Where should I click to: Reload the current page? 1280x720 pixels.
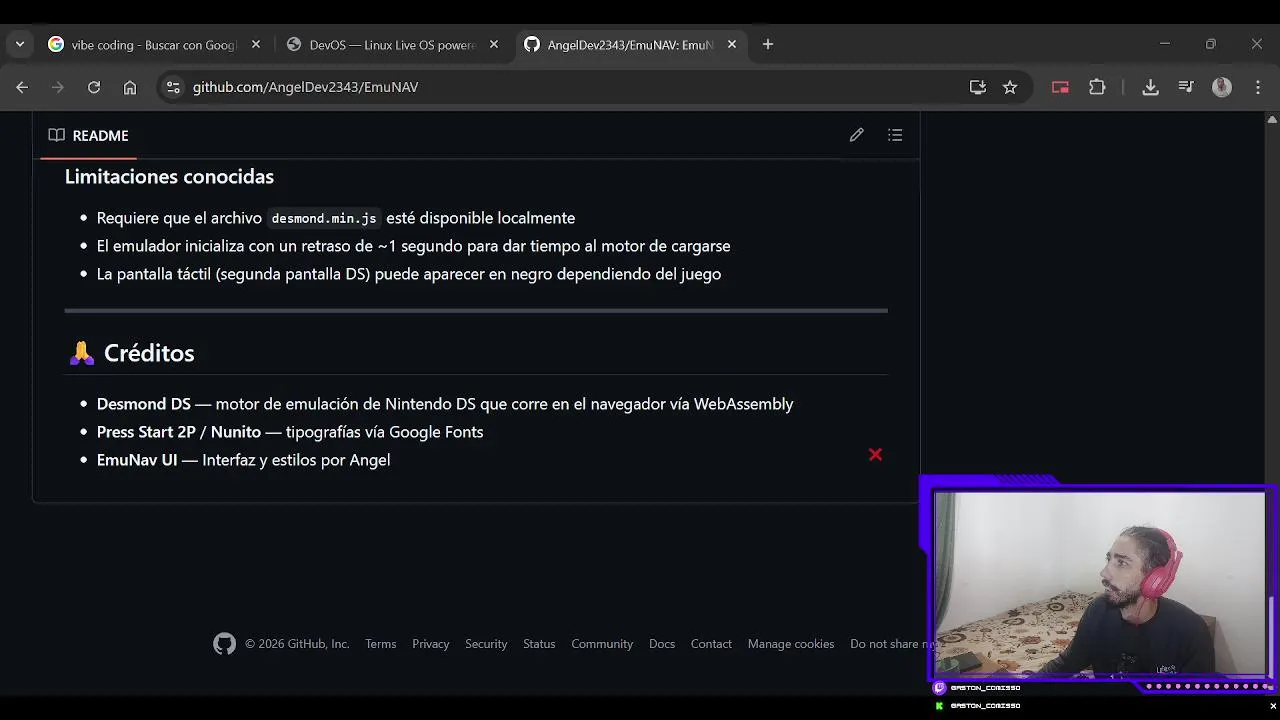(94, 87)
